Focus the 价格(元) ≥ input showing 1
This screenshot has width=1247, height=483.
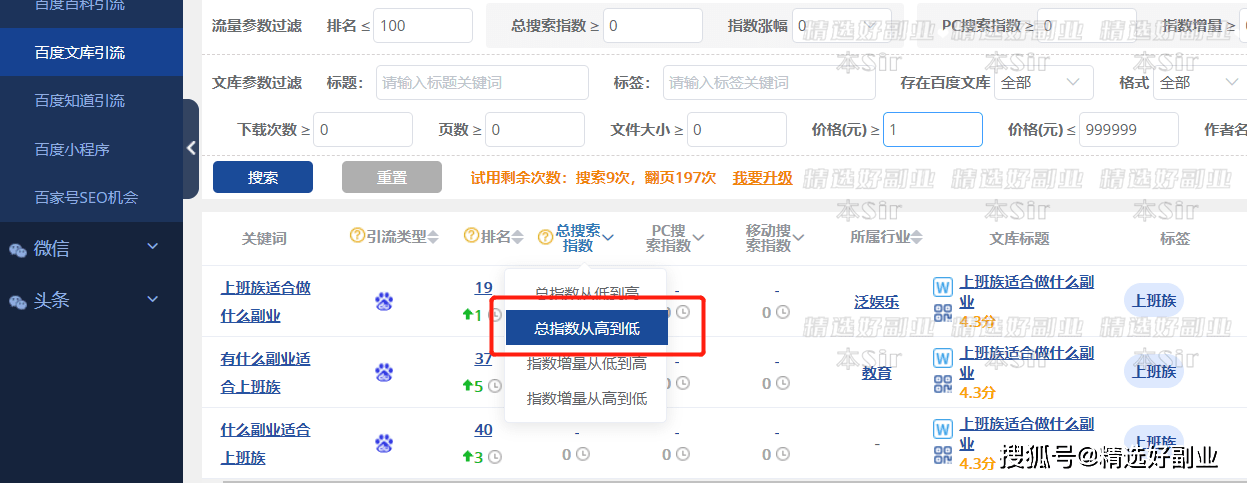[933, 129]
